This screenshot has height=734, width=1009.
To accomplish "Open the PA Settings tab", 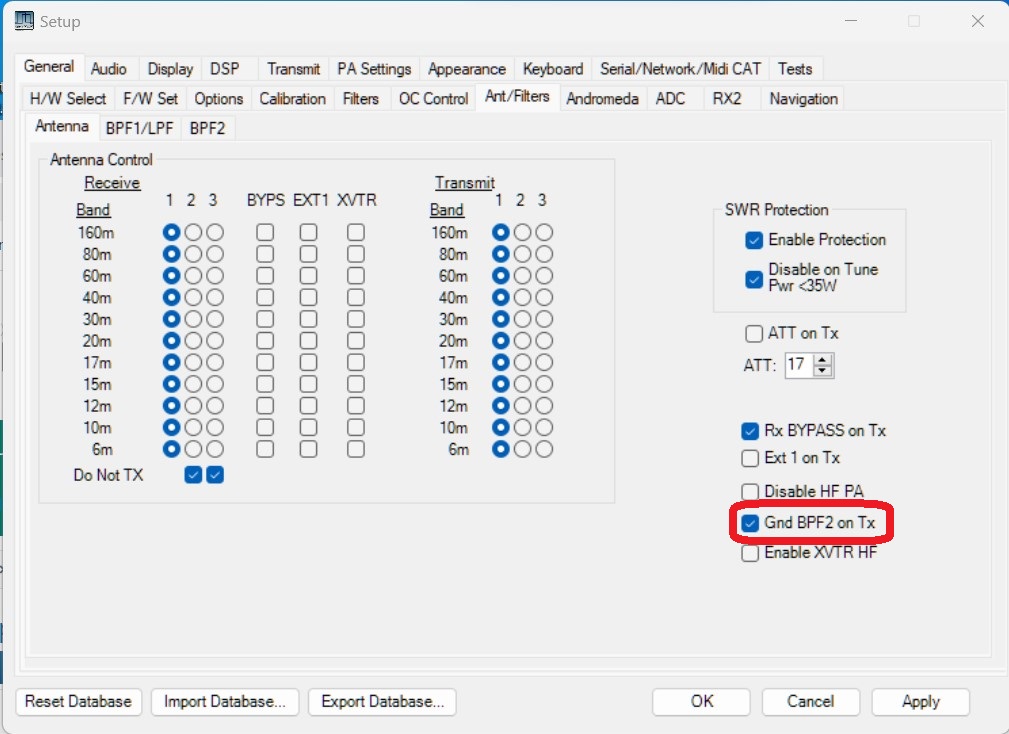I will 374,69.
